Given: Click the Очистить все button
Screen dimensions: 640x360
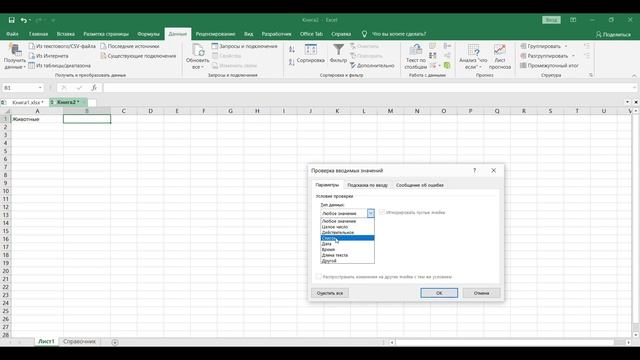Looking at the screenshot, I should pyautogui.click(x=330, y=293).
